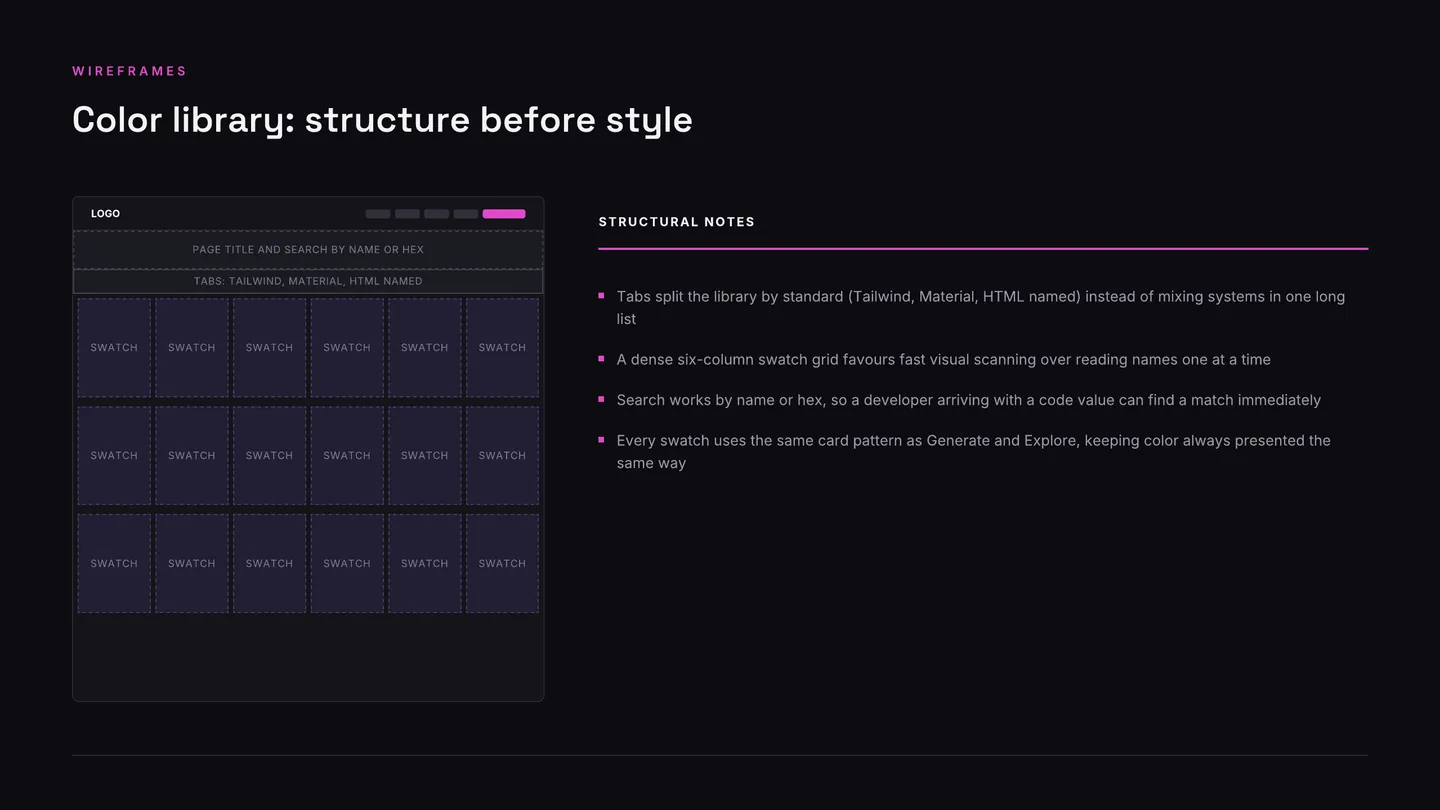The height and width of the screenshot is (810, 1440).
Task: Click the title "Color library: structure before style"
Action: (382, 120)
